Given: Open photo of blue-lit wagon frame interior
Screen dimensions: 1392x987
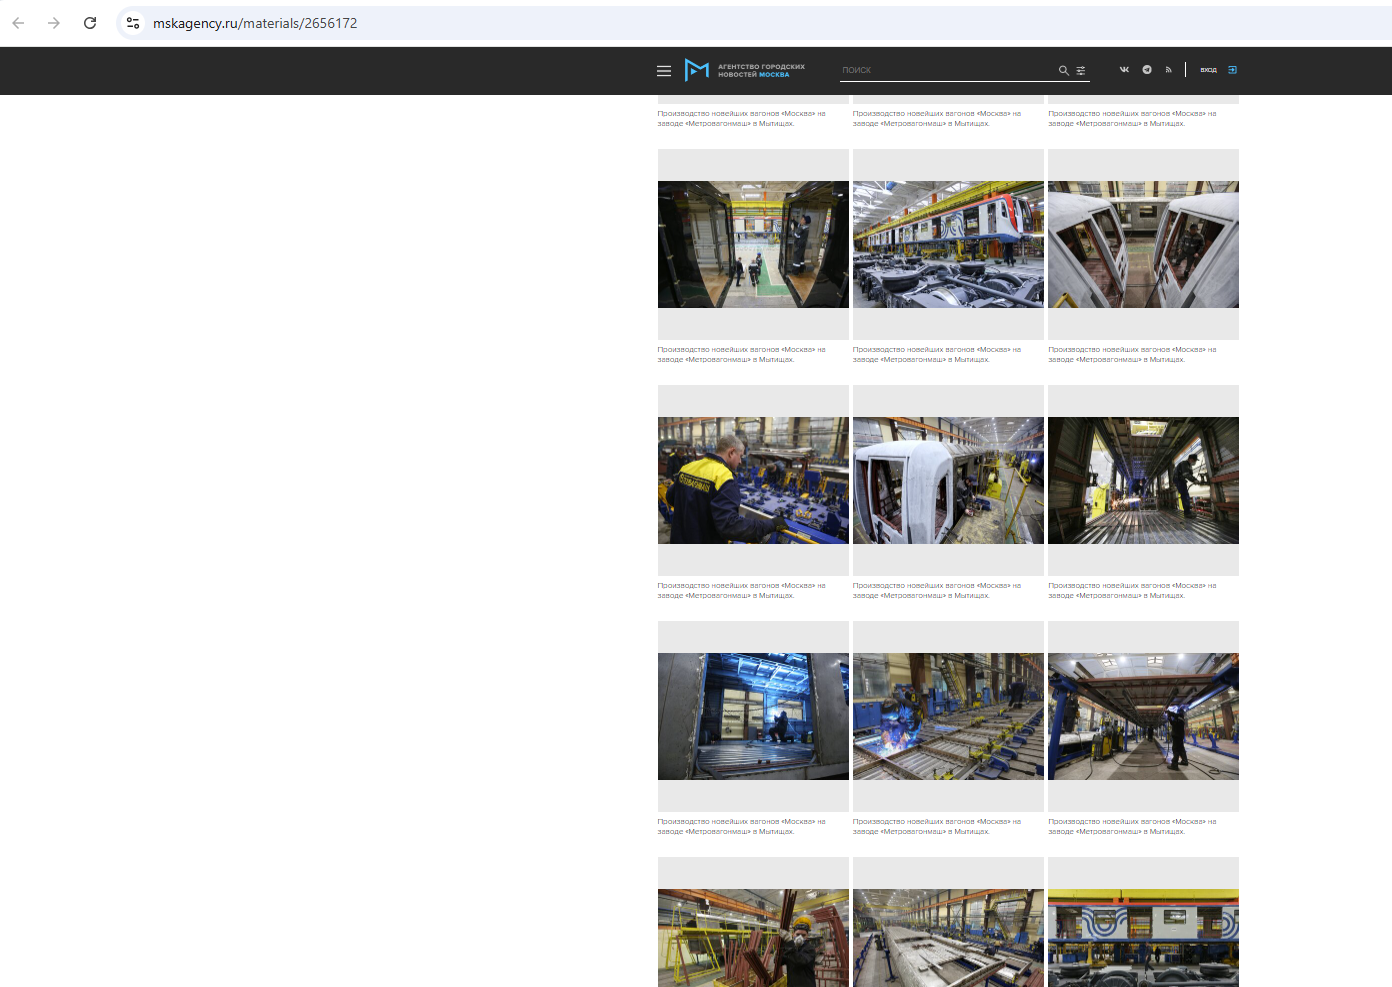Looking at the screenshot, I should 753,716.
